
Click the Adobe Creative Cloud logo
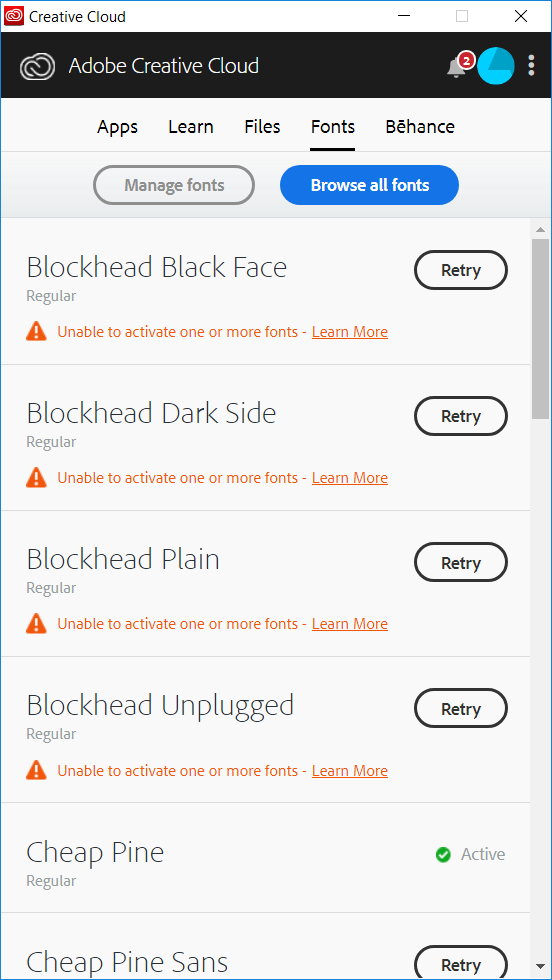tap(38, 66)
